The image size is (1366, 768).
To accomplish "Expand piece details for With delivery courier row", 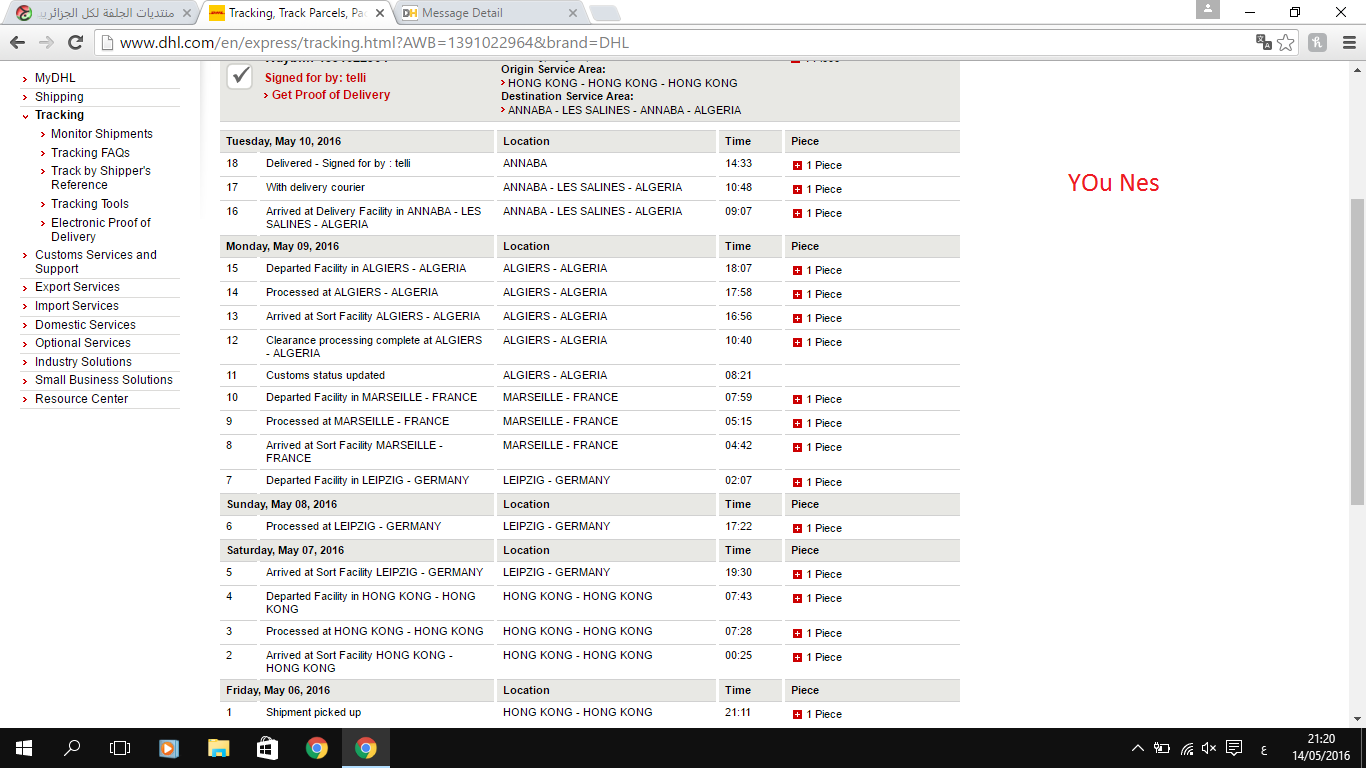I will pos(797,189).
